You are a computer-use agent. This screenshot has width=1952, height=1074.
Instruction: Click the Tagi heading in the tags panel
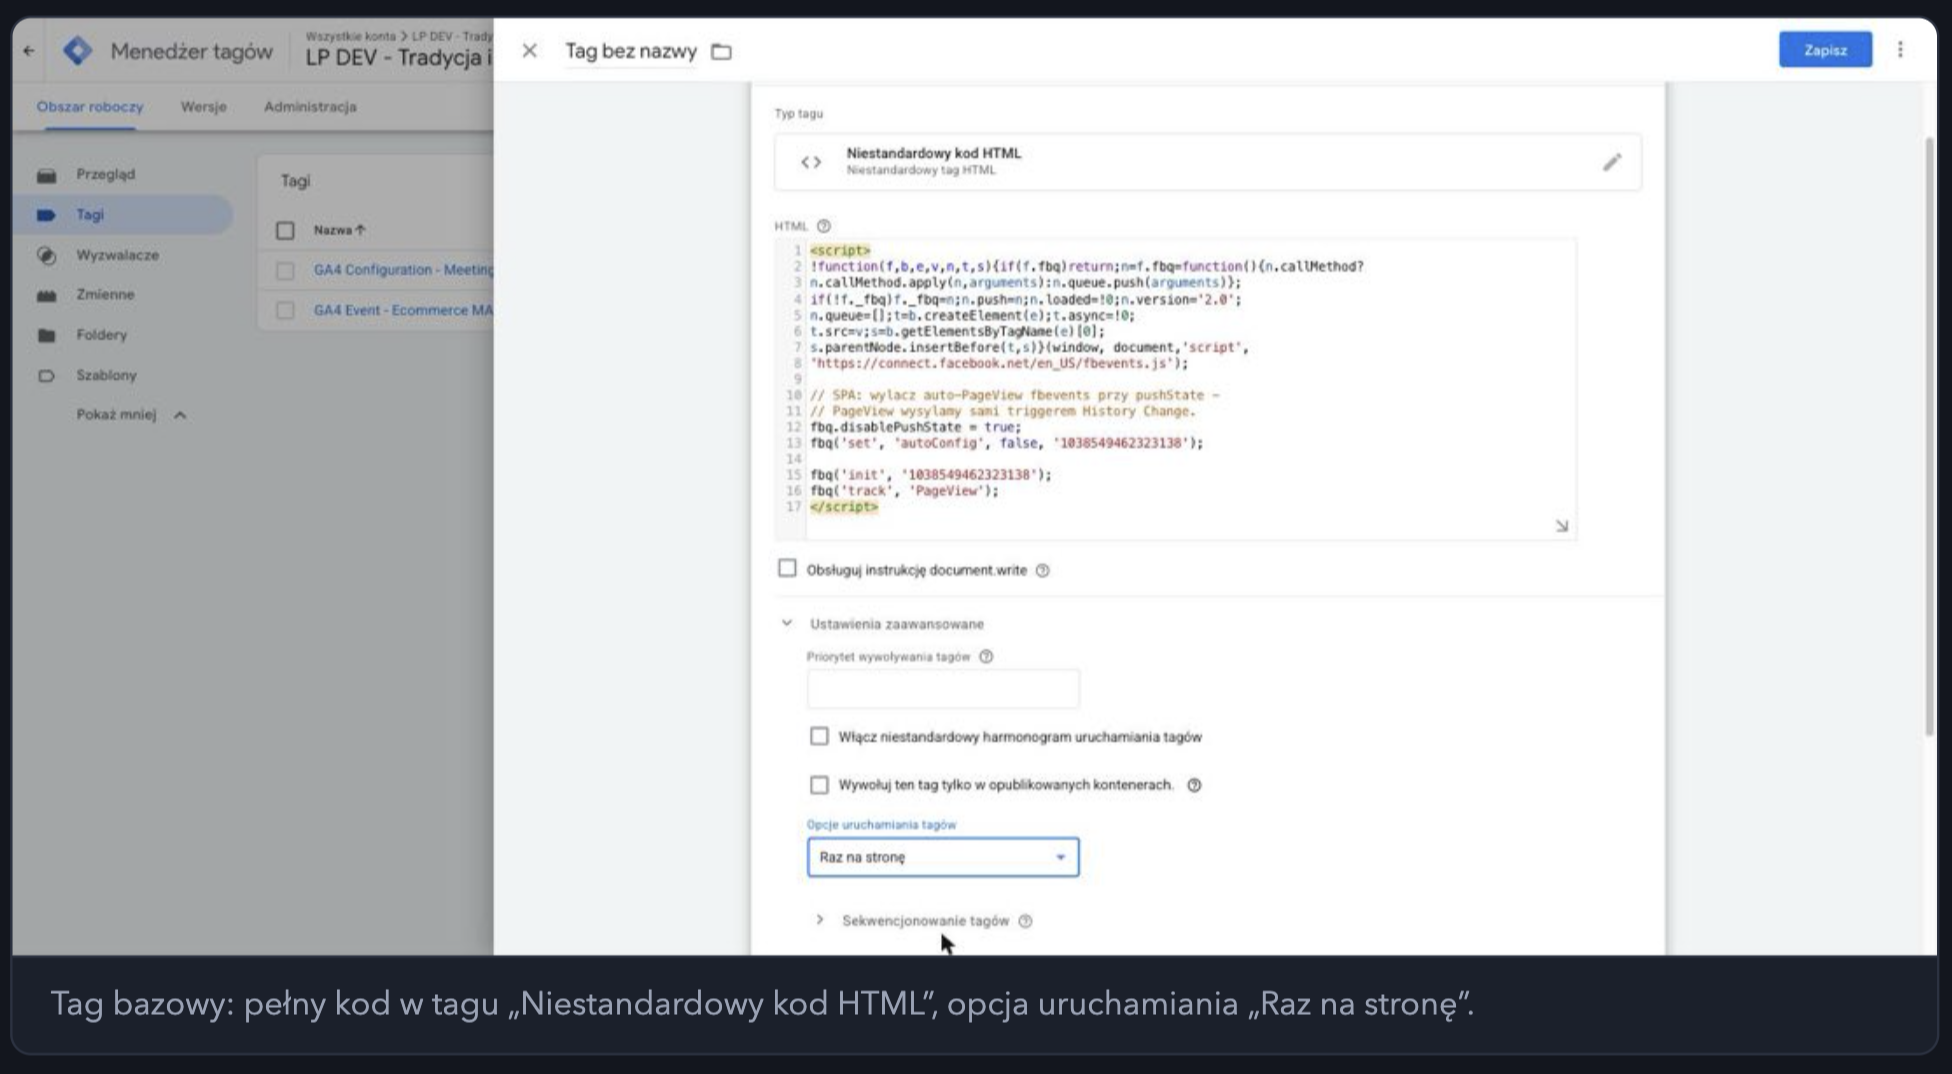point(295,181)
